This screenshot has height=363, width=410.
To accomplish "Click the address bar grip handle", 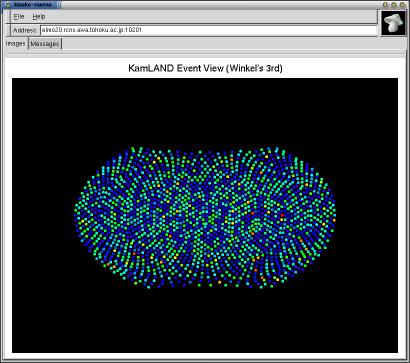I will coord(8,30).
